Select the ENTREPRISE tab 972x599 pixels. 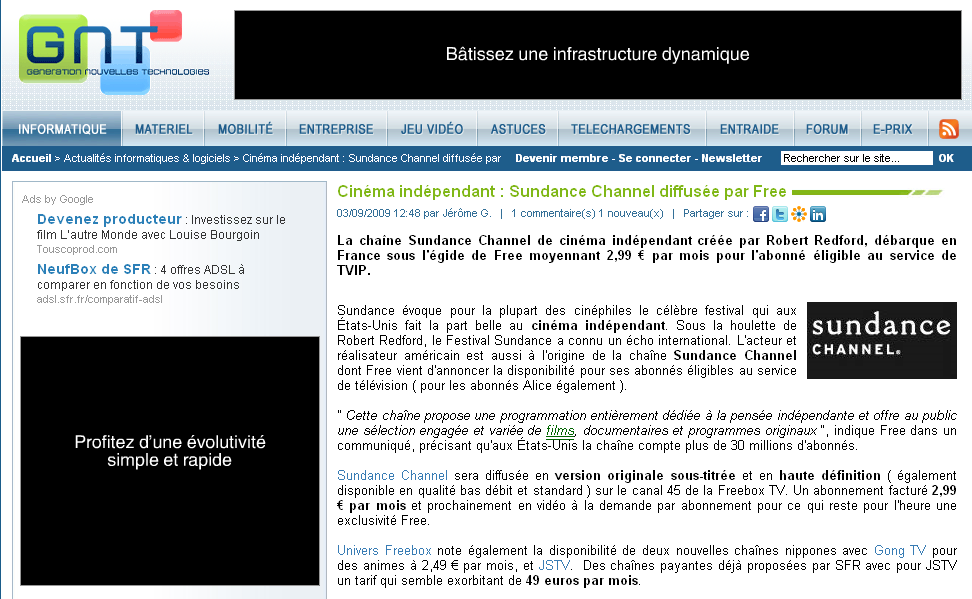[336, 129]
